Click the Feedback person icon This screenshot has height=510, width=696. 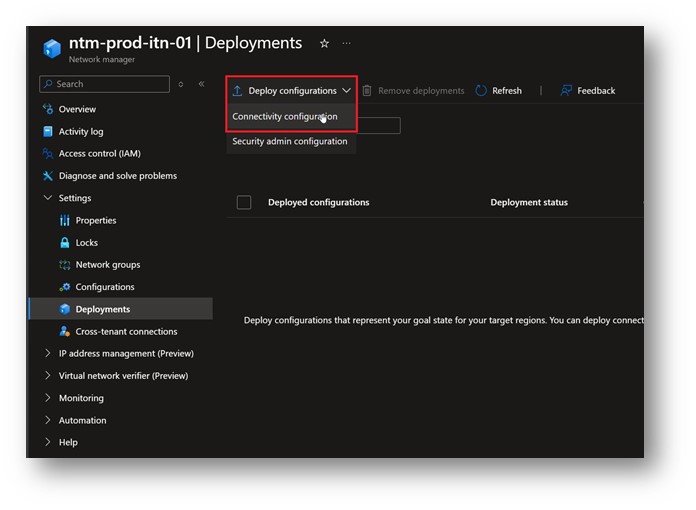(566, 91)
